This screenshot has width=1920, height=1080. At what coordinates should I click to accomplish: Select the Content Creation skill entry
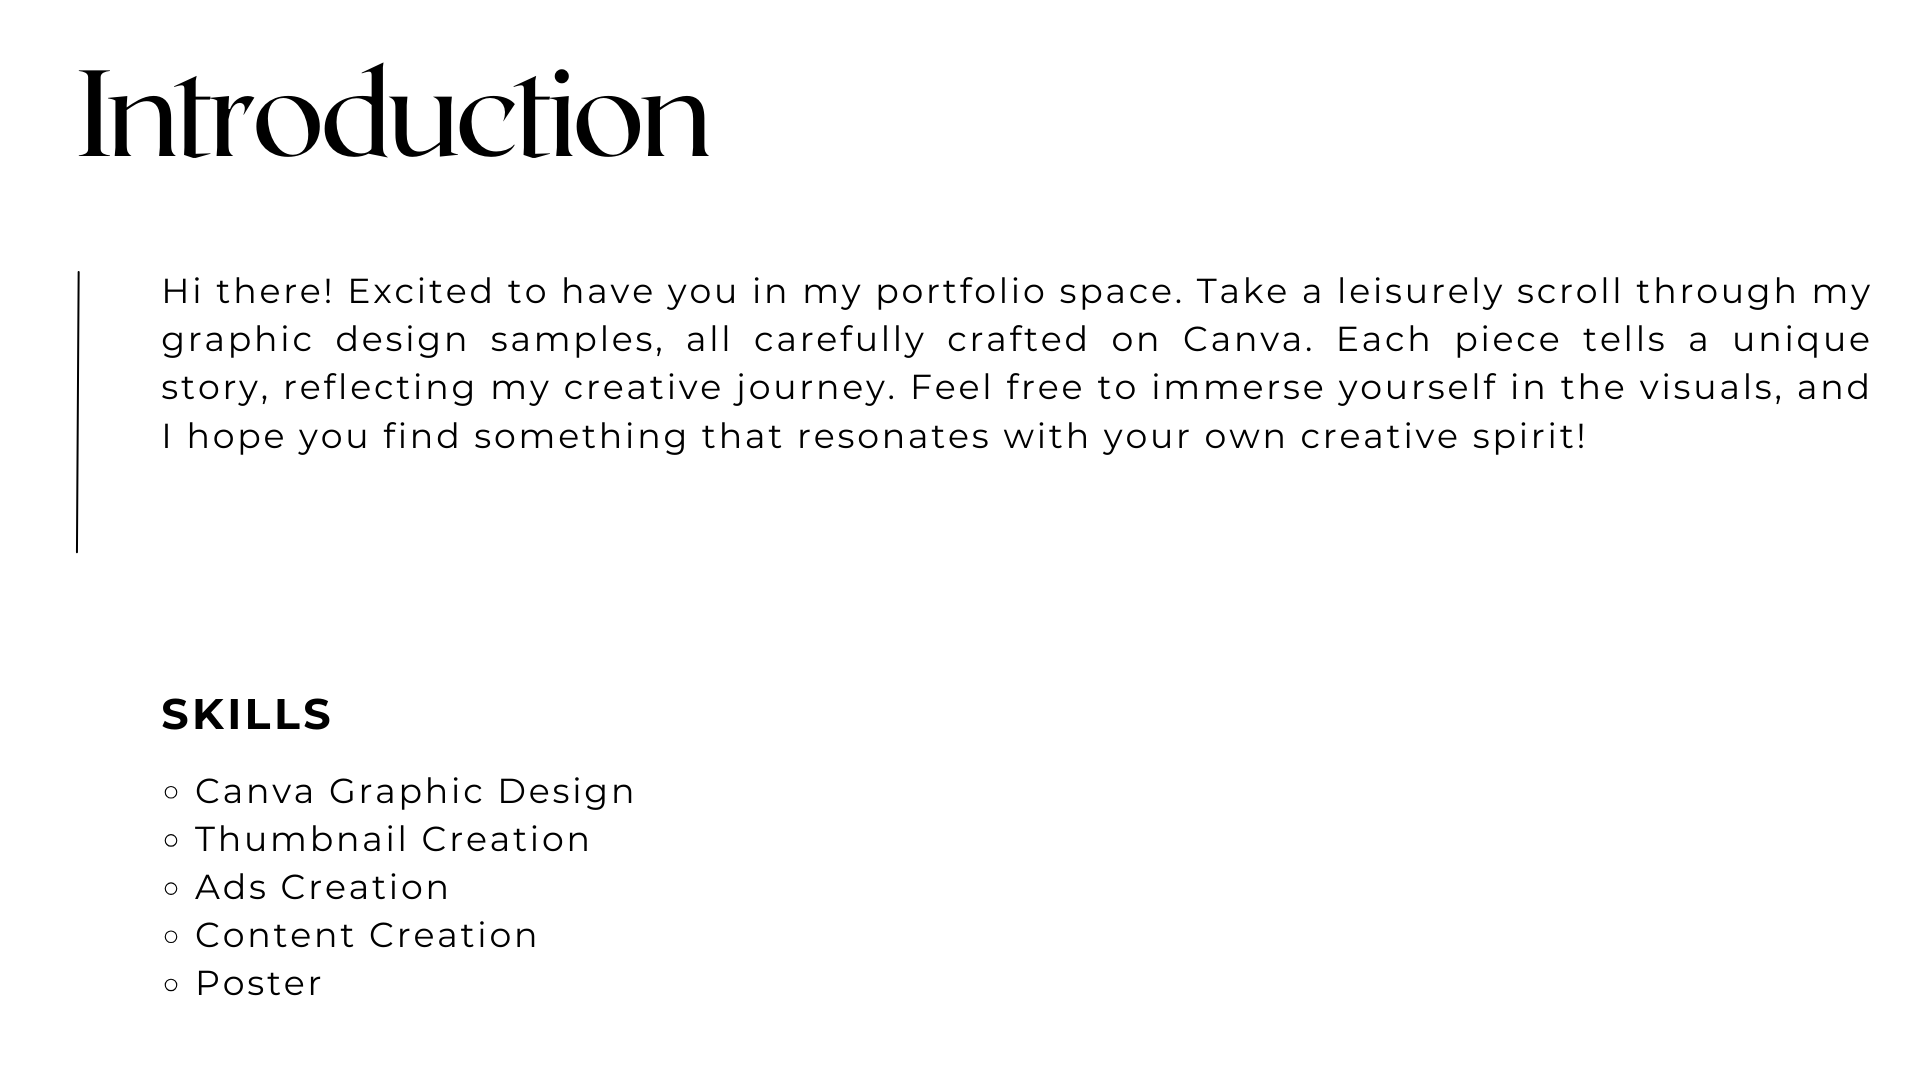(366, 935)
